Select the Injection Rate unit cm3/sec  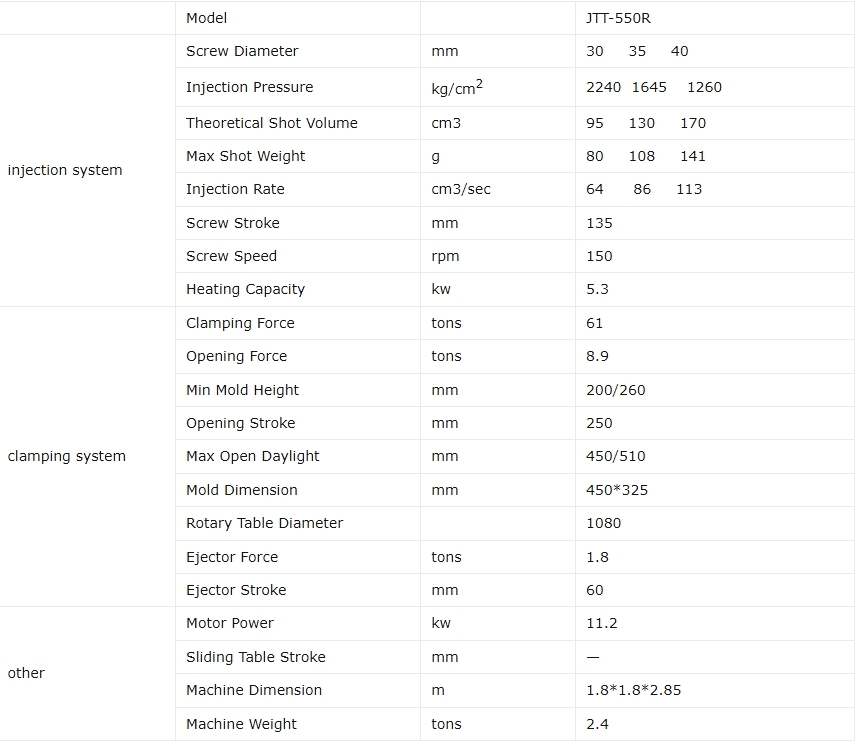[x=461, y=189]
